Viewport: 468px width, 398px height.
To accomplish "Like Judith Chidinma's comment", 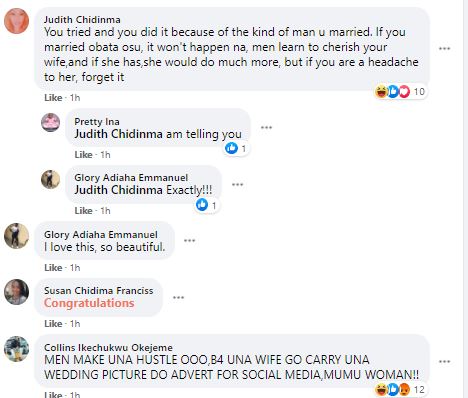I will click(53, 98).
